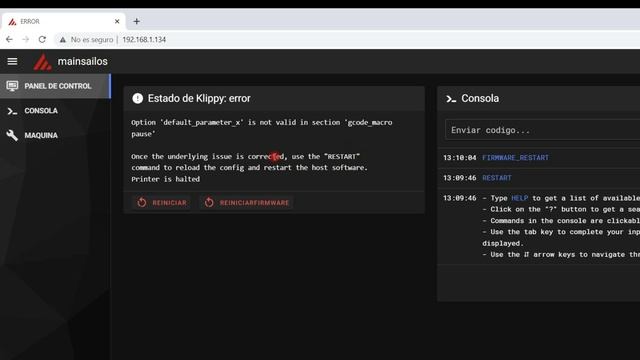Click the RESTART console command
Image resolution: width=640 pixels, height=360 pixels.
tap(497, 178)
